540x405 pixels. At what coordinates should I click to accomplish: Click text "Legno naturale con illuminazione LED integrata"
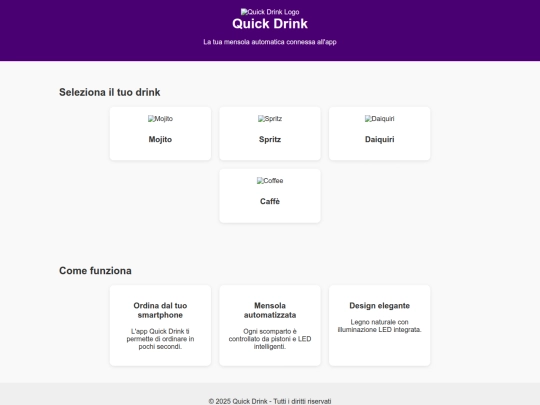click(x=379, y=326)
